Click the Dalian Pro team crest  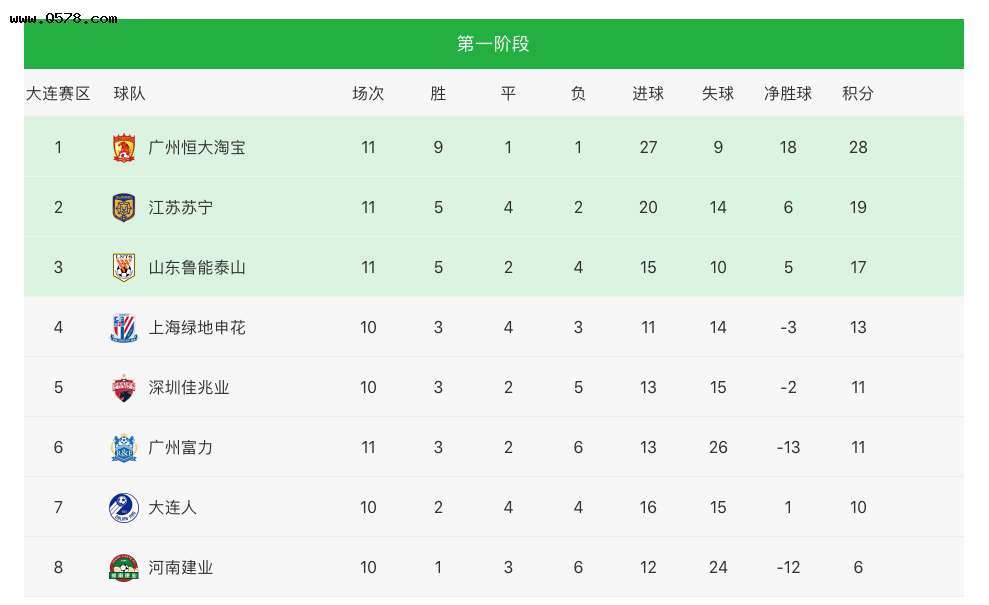pyautogui.click(x=124, y=507)
